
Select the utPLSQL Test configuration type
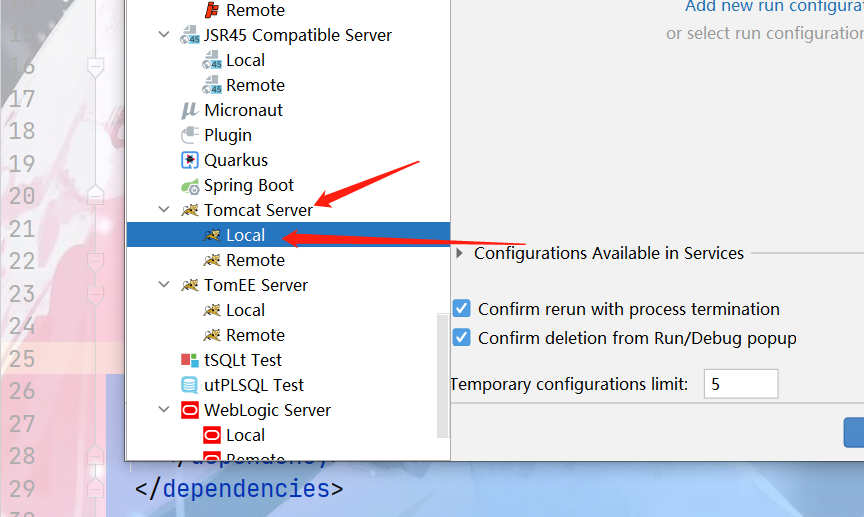point(253,385)
